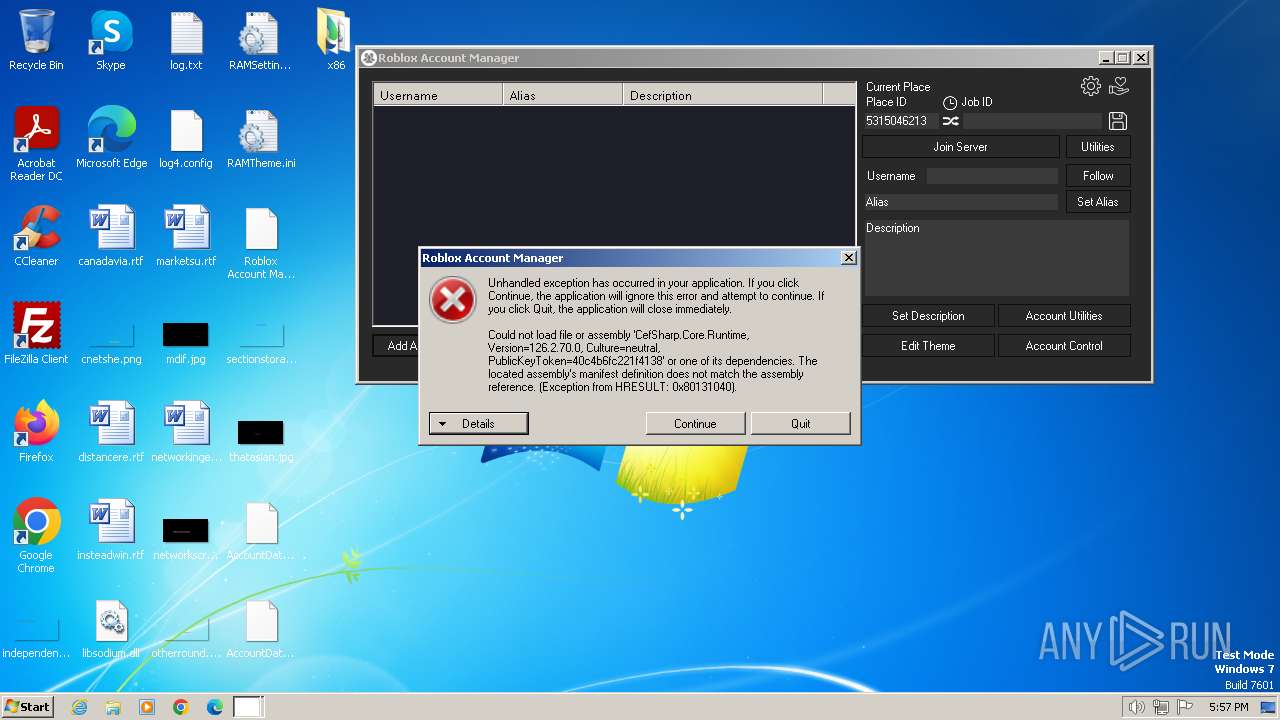Select thatasian.jpg image file
1280x720 pixels.
(x=260, y=440)
